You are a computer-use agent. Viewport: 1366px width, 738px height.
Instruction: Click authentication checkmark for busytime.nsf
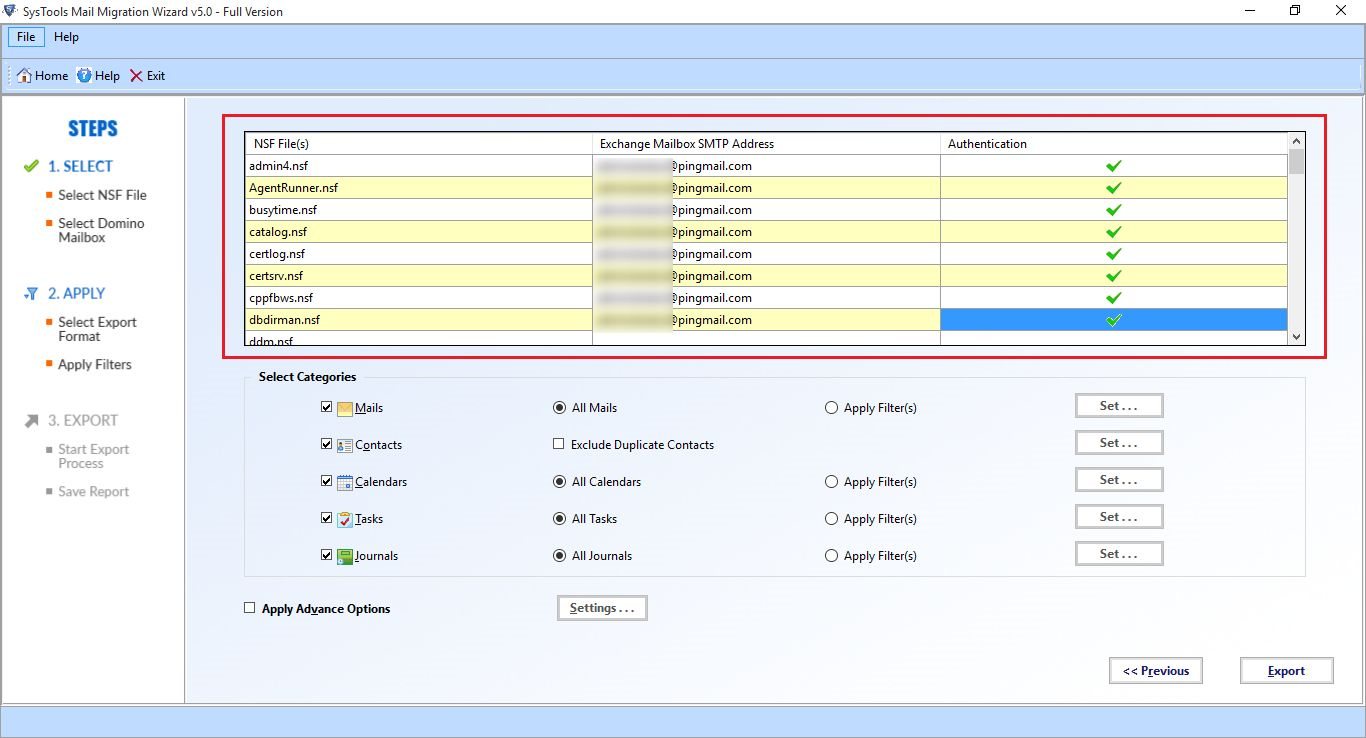pyautogui.click(x=1113, y=210)
